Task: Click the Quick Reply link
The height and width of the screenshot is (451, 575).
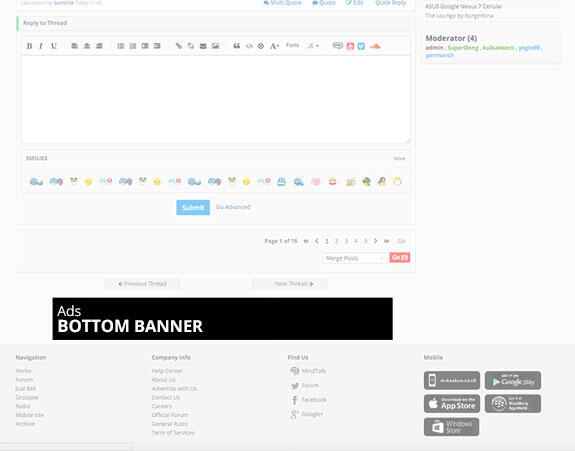Action: [x=390, y=3]
